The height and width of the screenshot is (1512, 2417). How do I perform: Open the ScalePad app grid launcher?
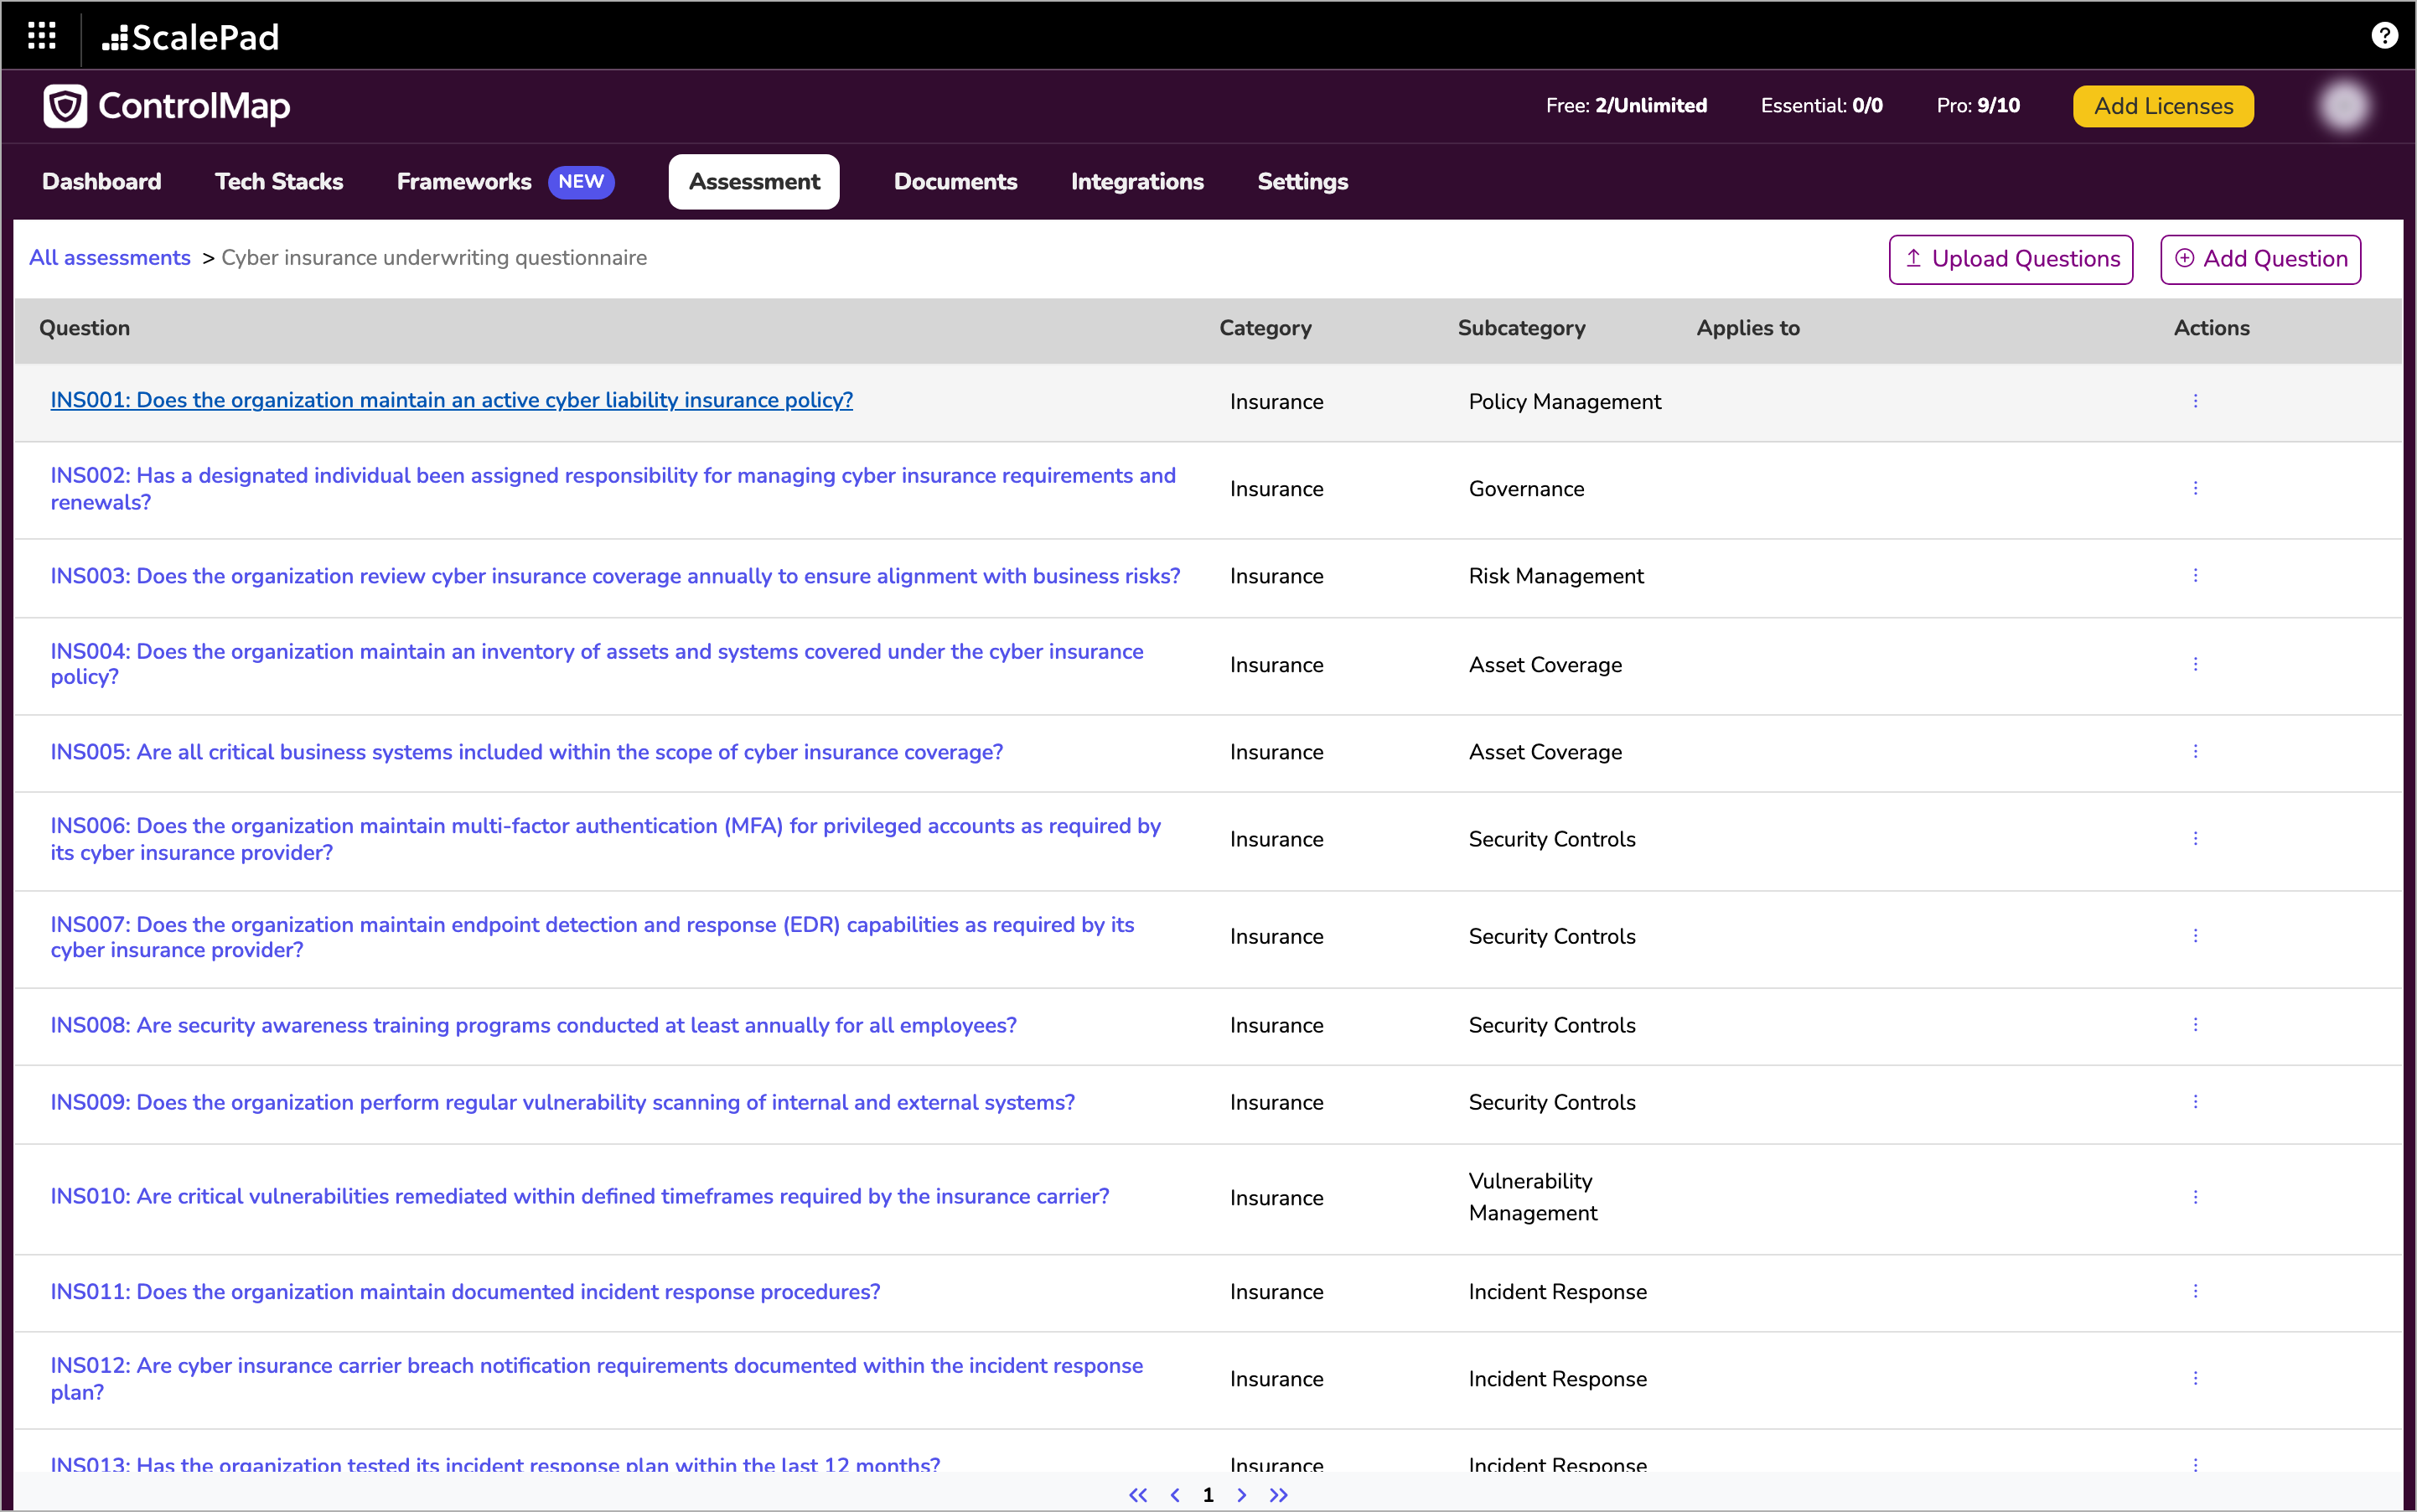(41, 36)
